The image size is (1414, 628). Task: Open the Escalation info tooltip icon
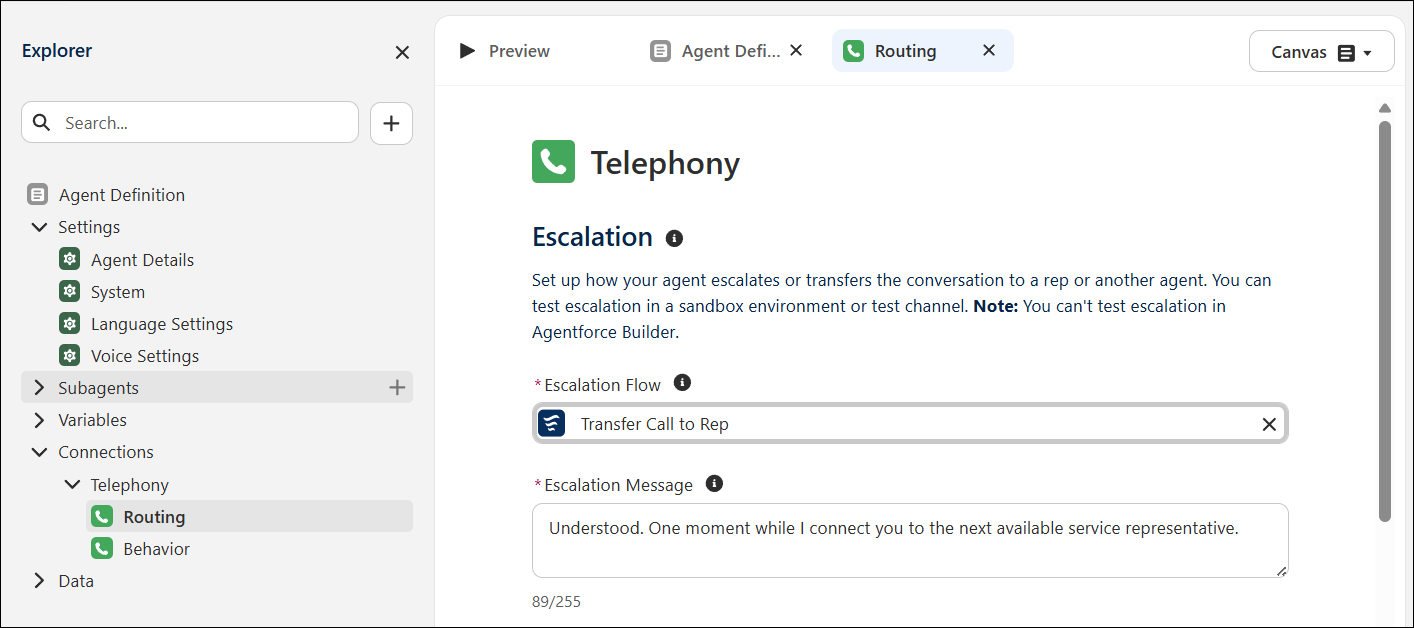(x=674, y=238)
